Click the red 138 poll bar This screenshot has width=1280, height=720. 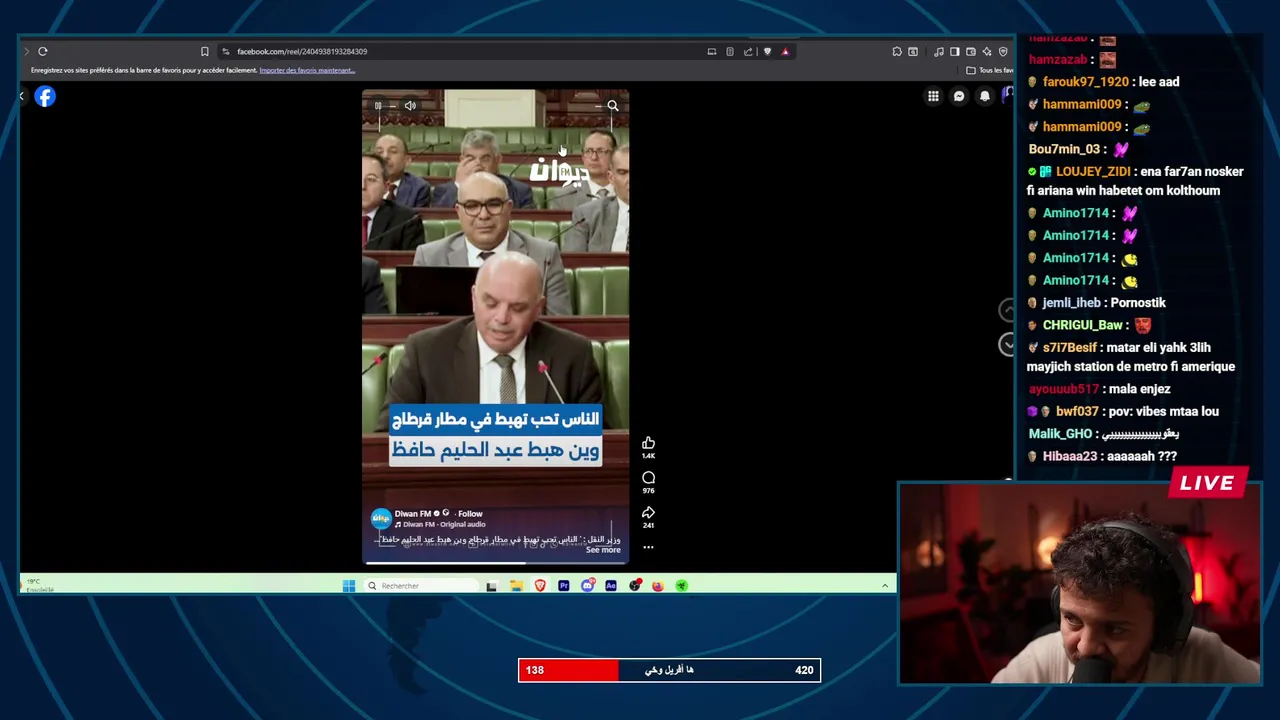(x=569, y=670)
